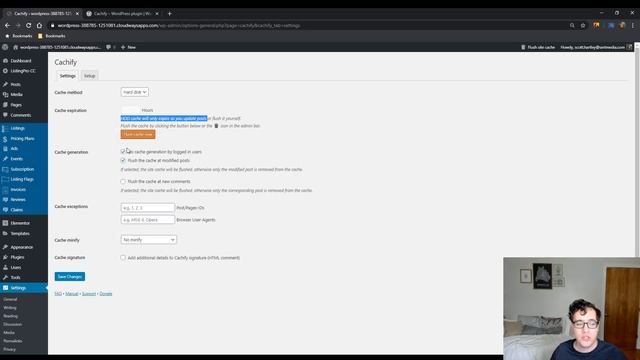Open Pages in the sidebar

[16, 105]
